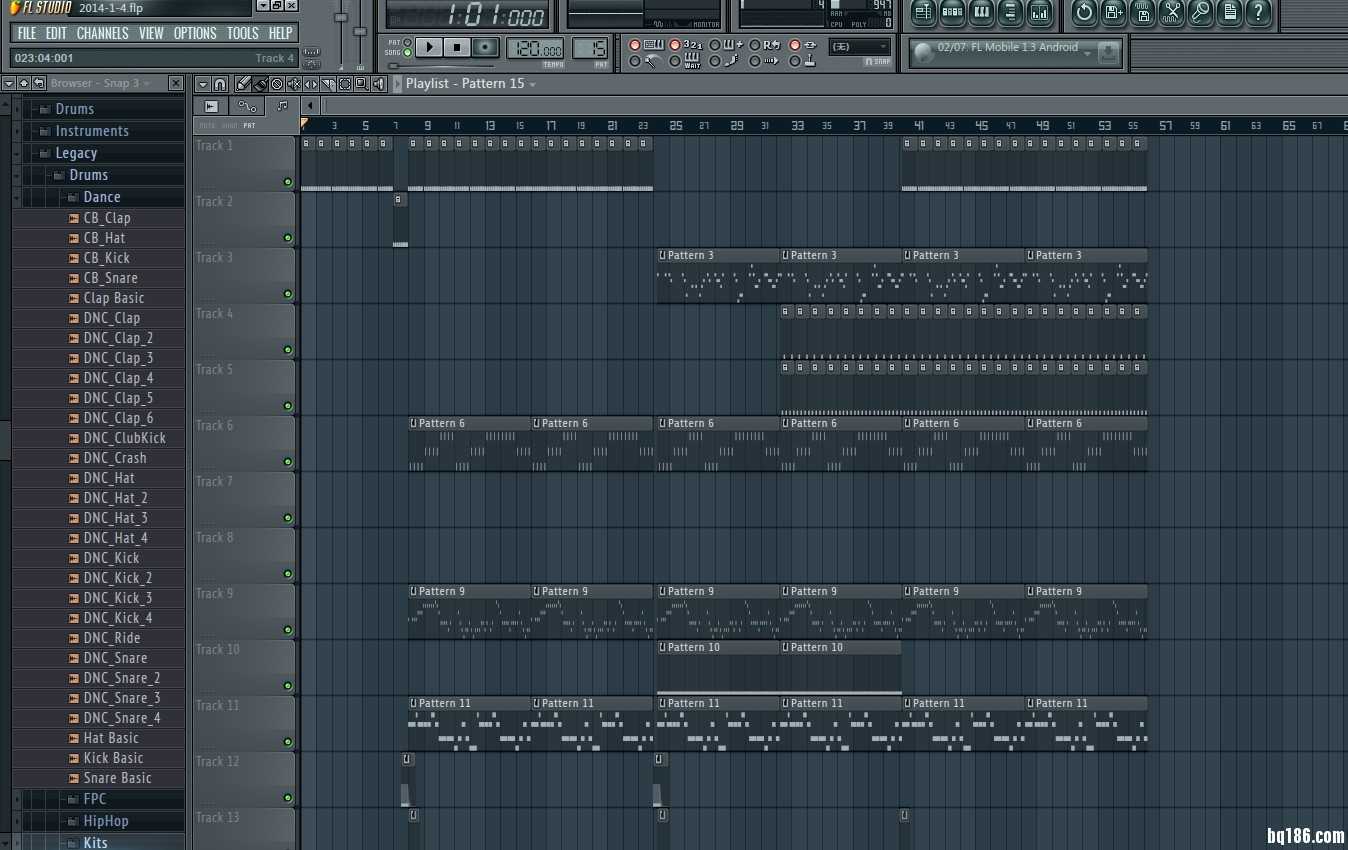This screenshot has width=1348, height=850.
Task: Open the Browser - Snap 3 dropdown
Action: [101, 83]
